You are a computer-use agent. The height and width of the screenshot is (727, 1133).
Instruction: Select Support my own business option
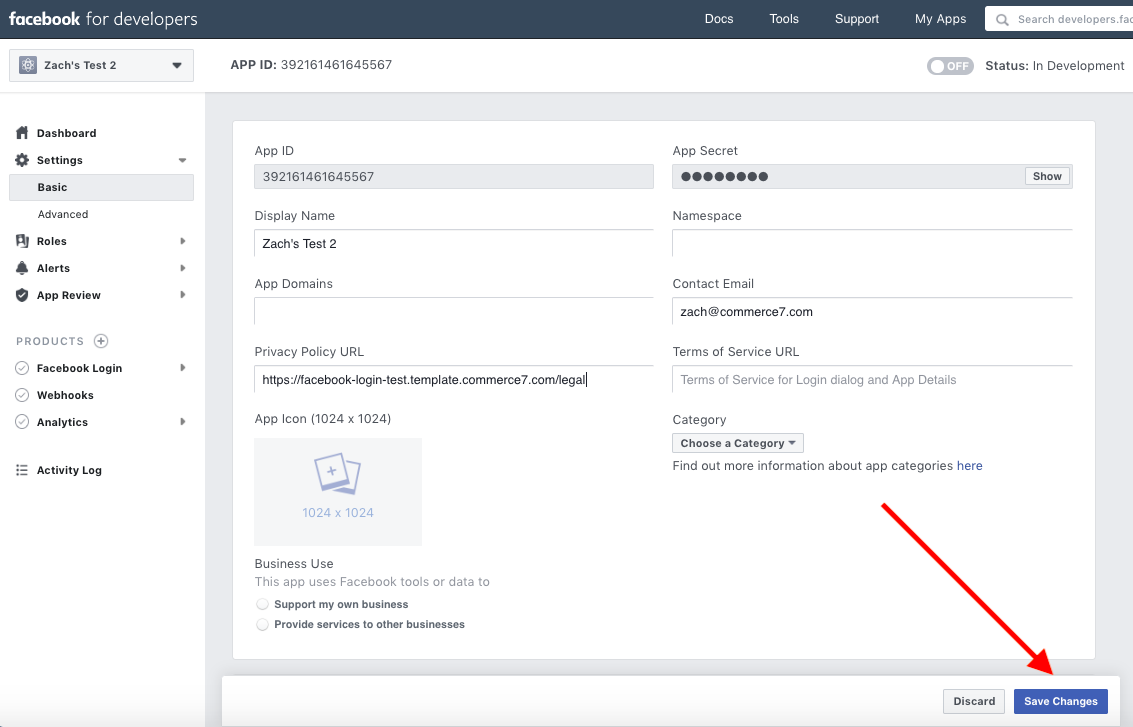[262, 604]
